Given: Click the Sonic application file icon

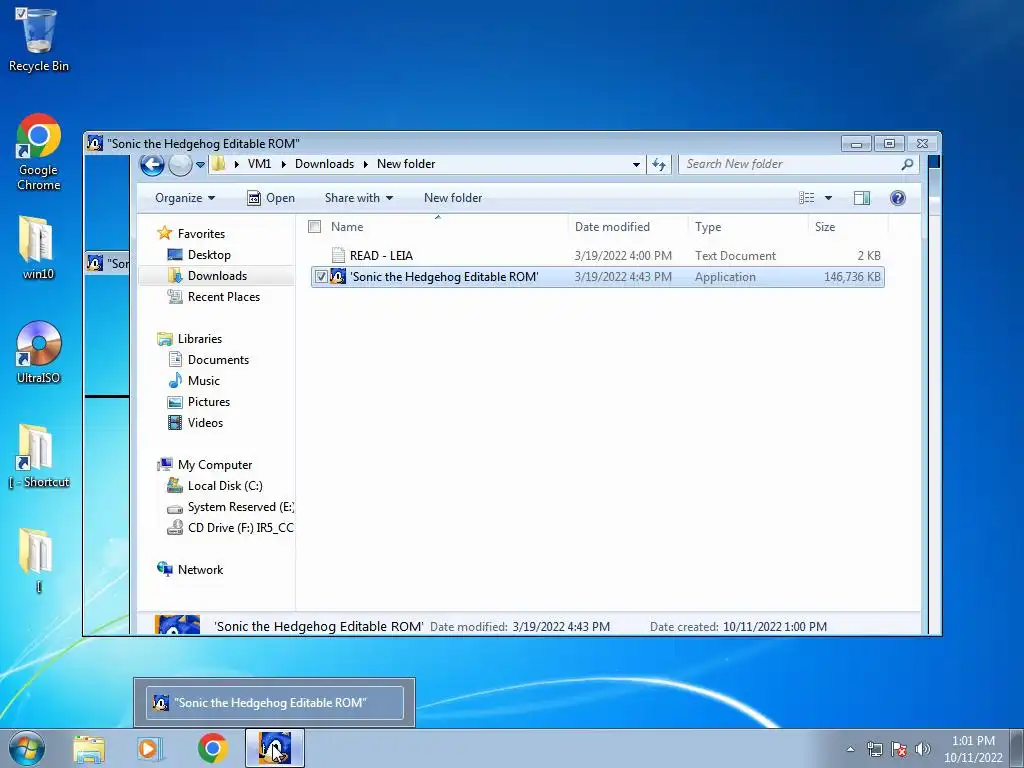Looking at the screenshot, I should (x=338, y=276).
